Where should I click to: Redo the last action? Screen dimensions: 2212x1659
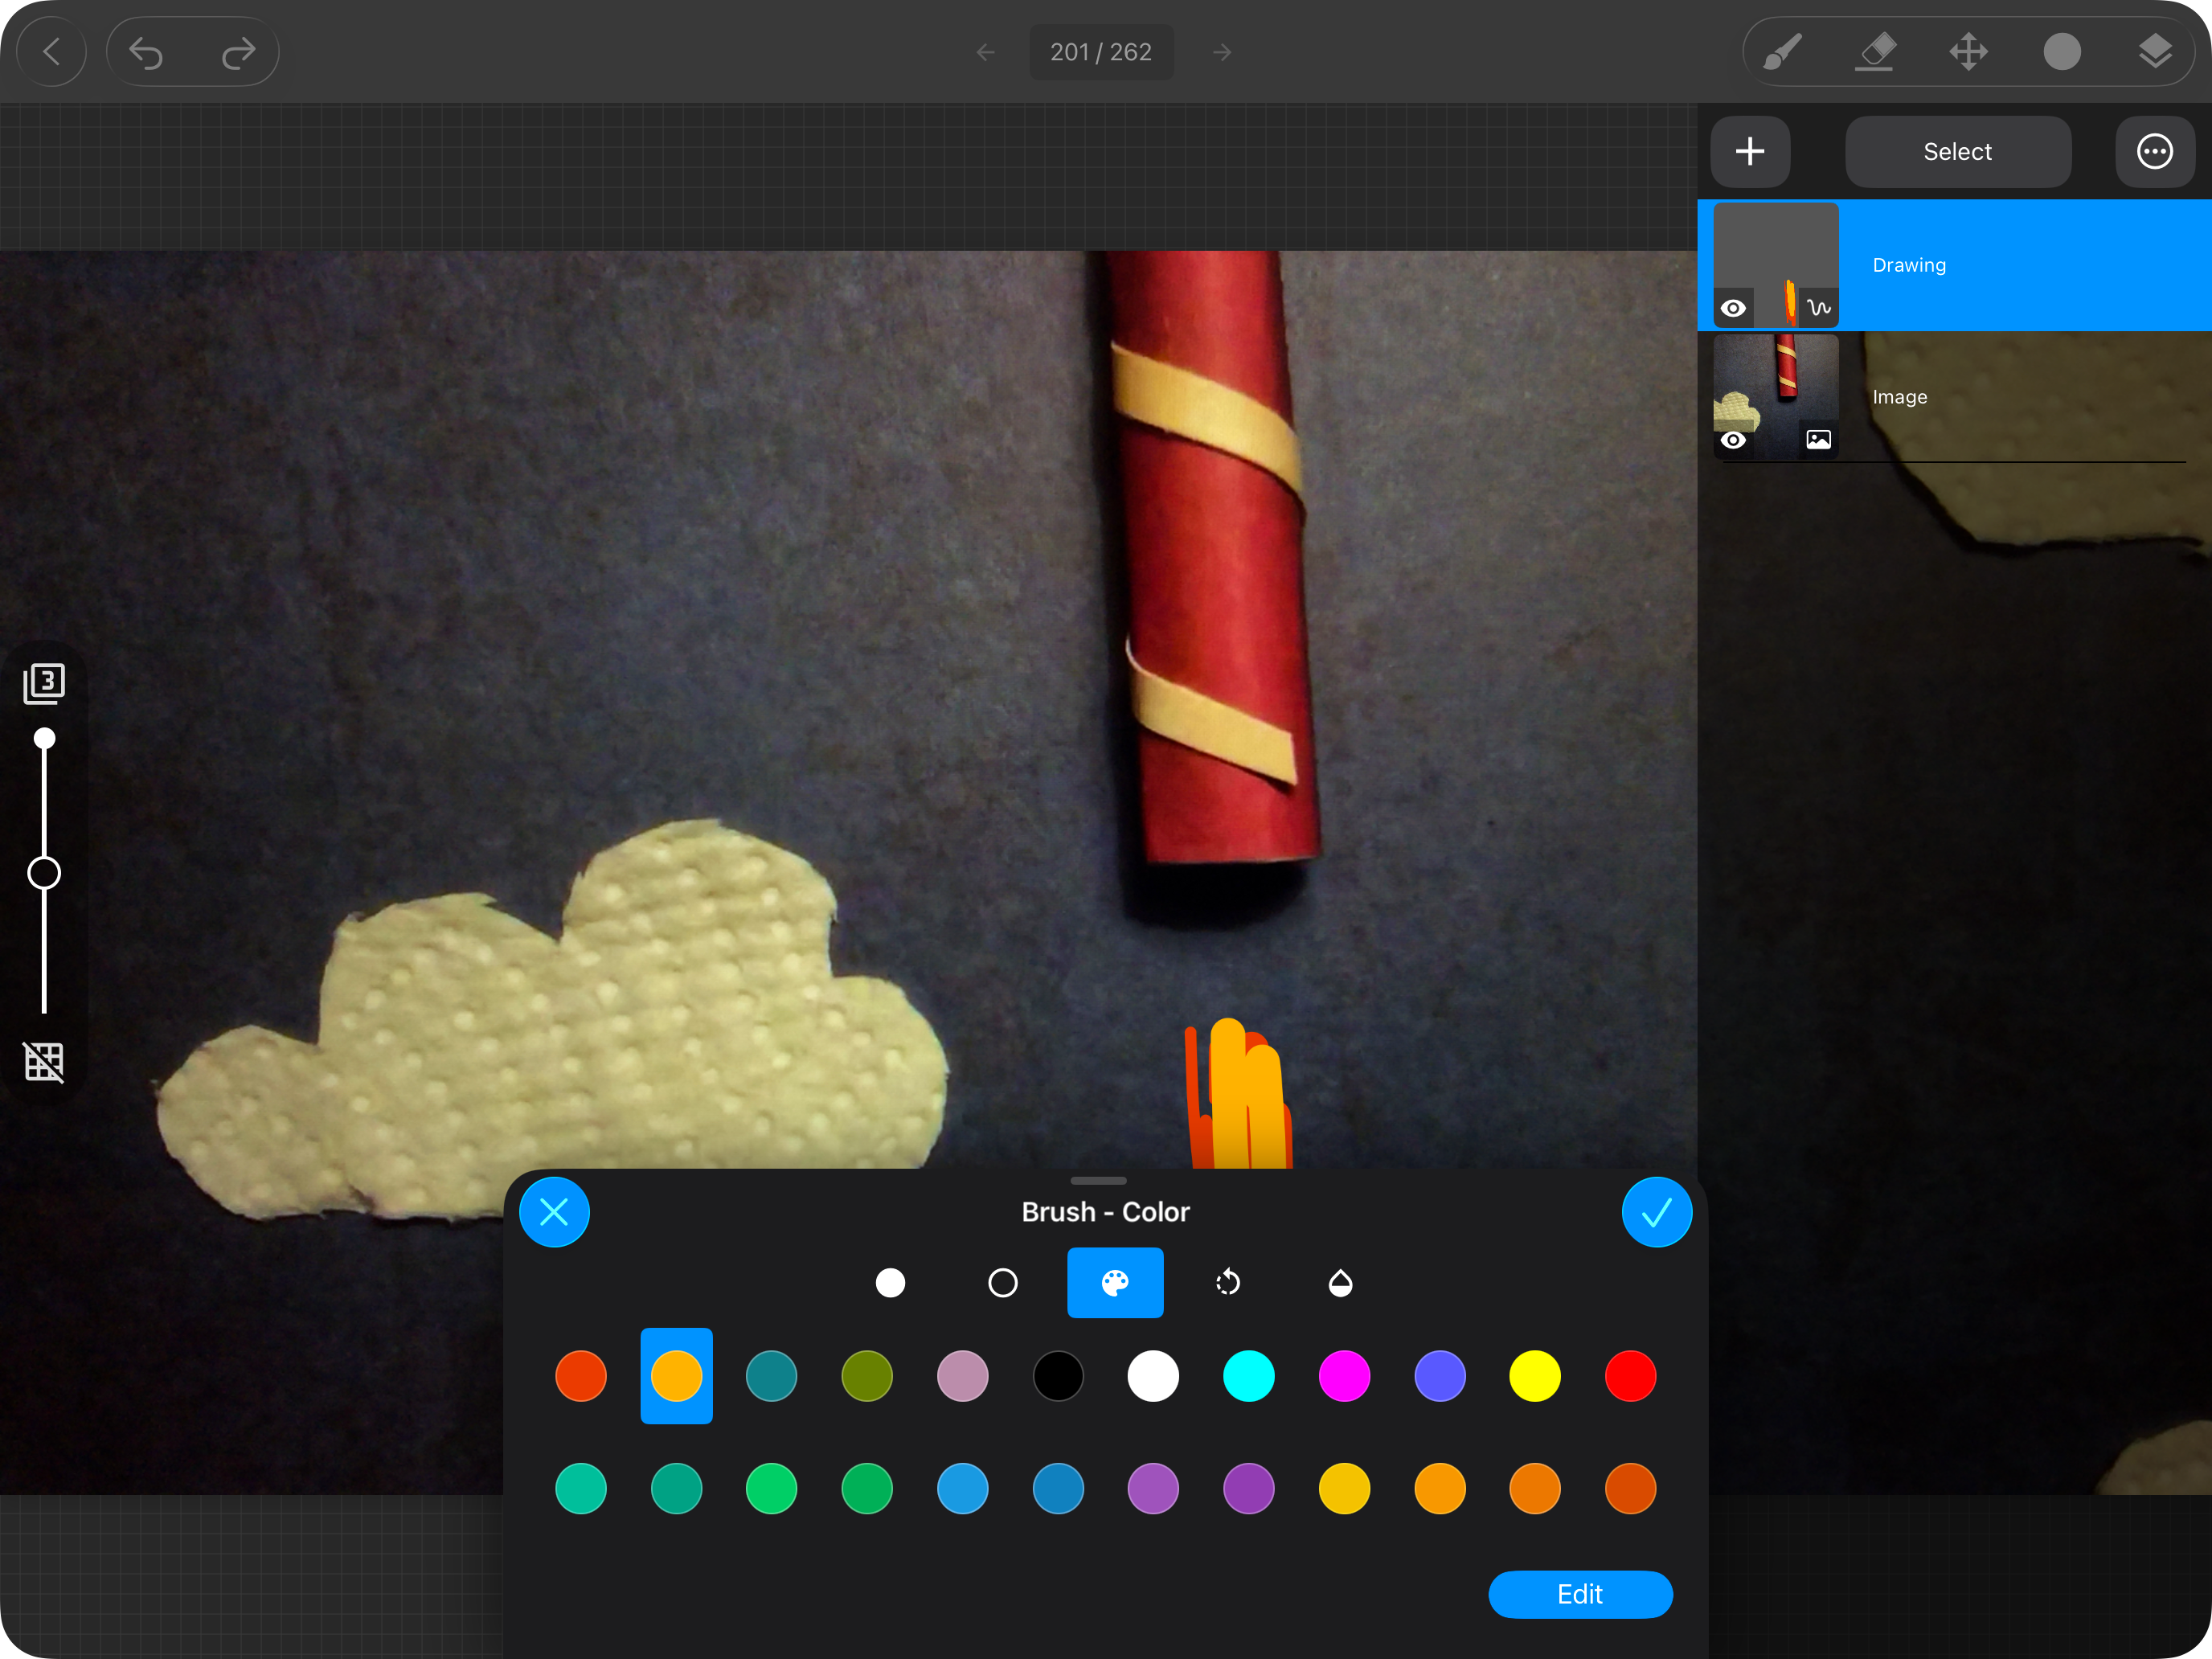pyautogui.click(x=238, y=52)
